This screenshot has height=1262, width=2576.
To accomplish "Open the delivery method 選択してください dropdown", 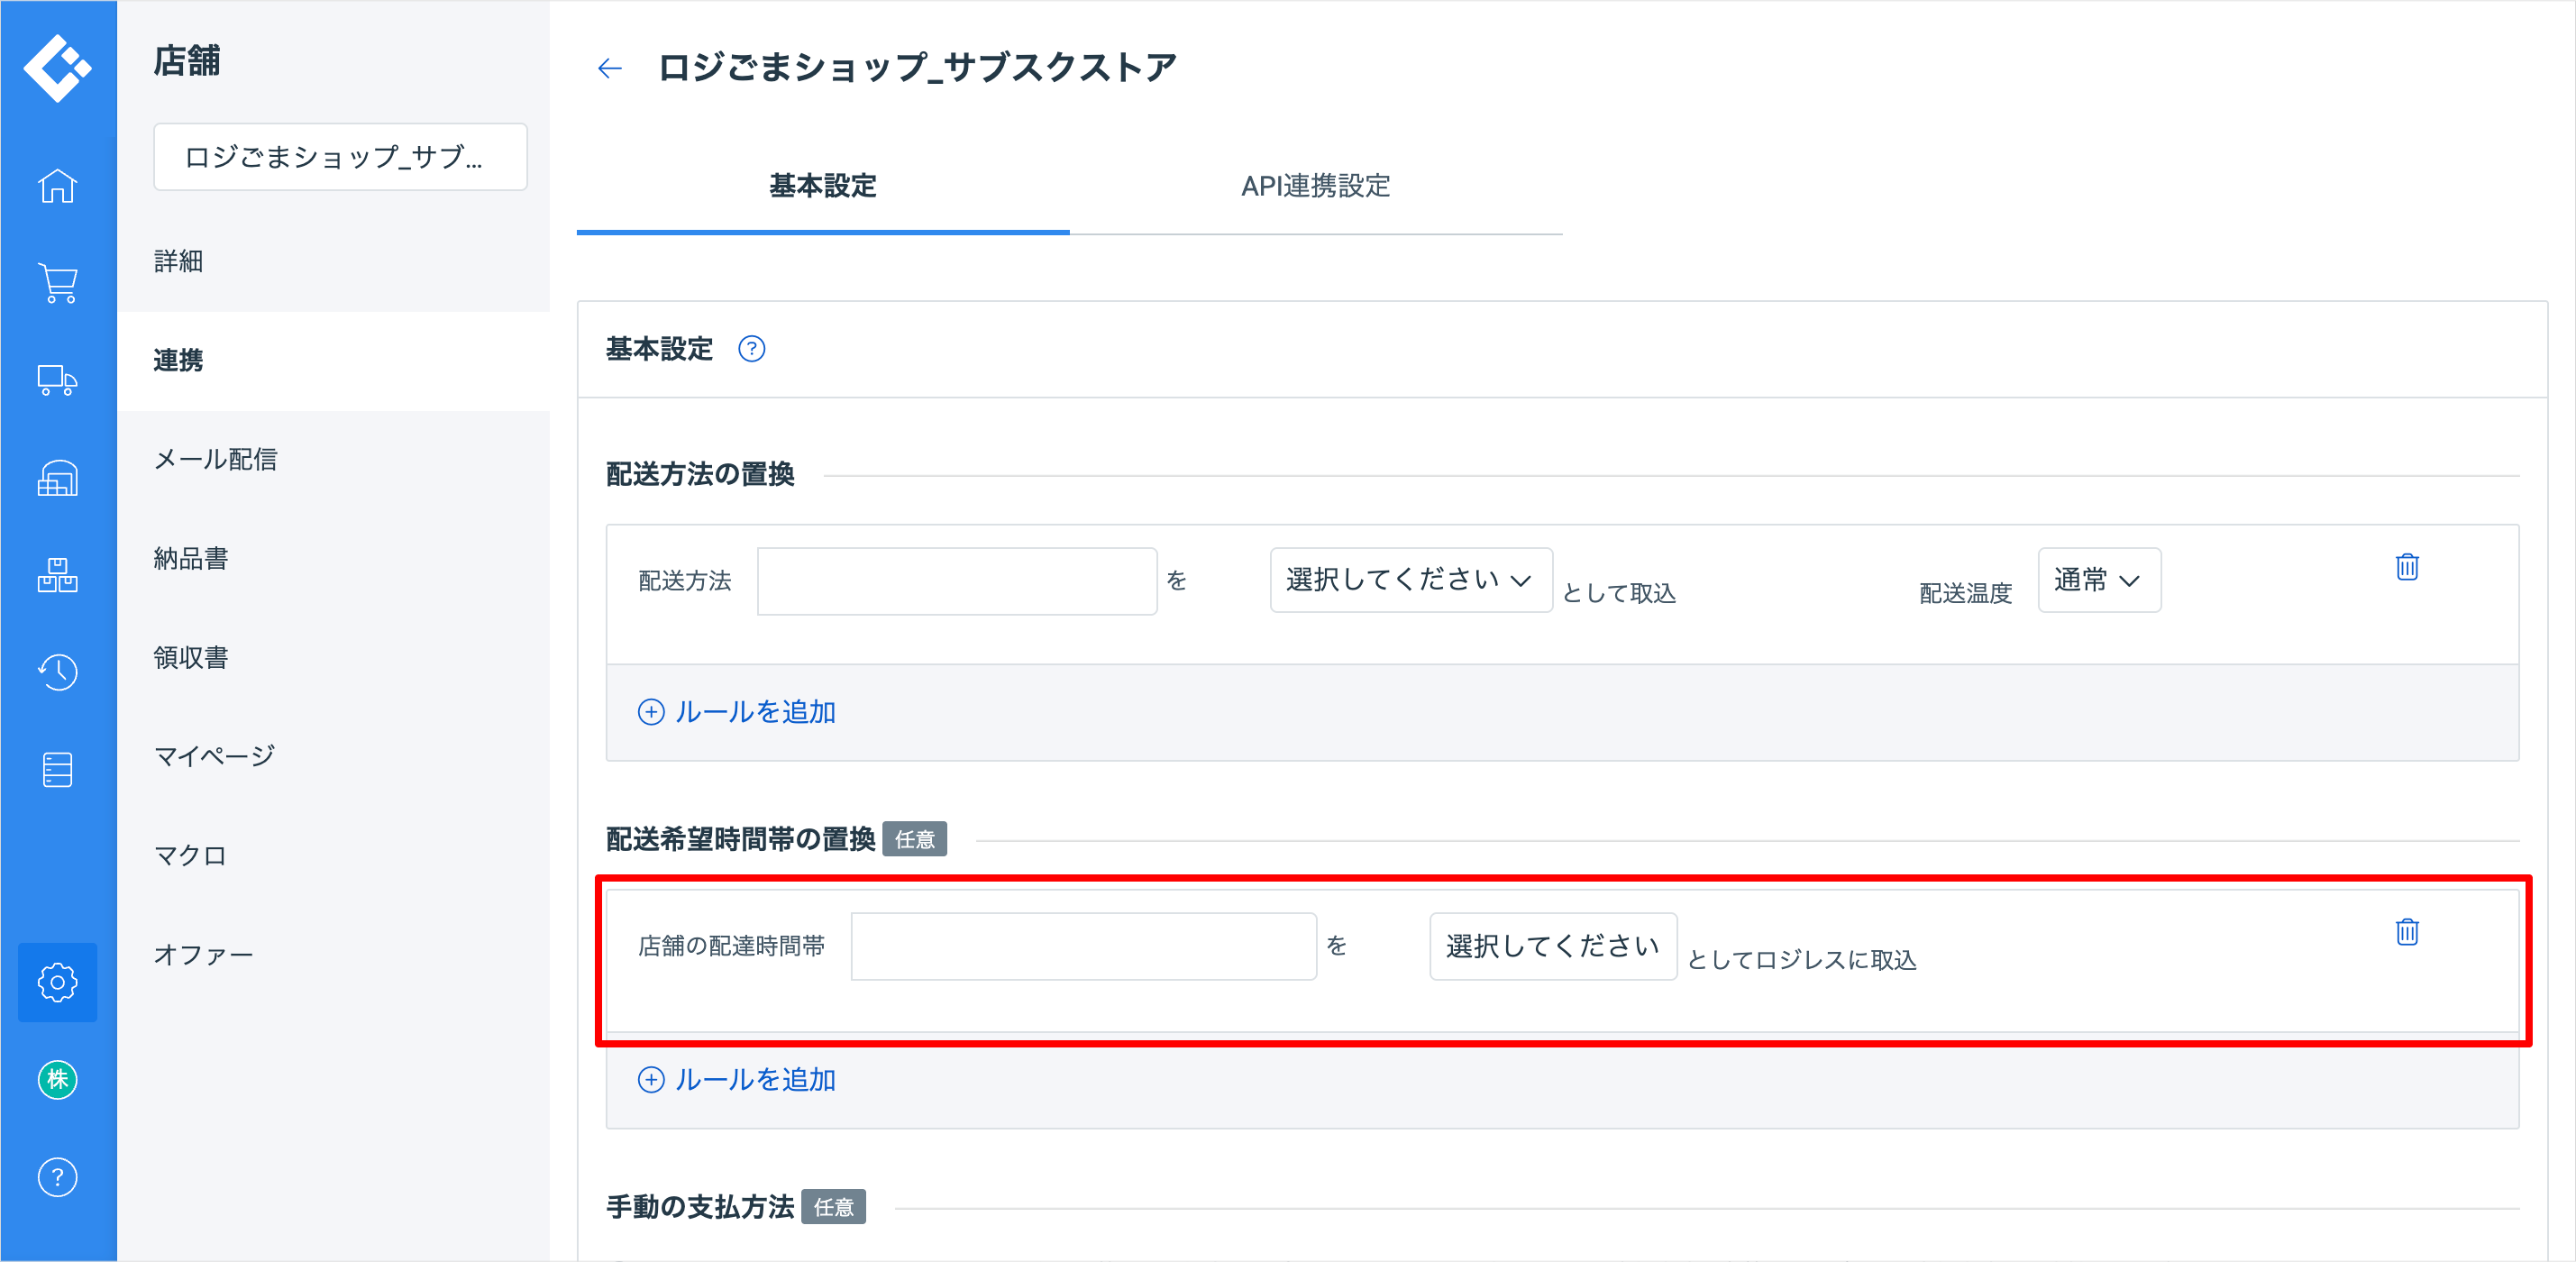I will point(1410,580).
